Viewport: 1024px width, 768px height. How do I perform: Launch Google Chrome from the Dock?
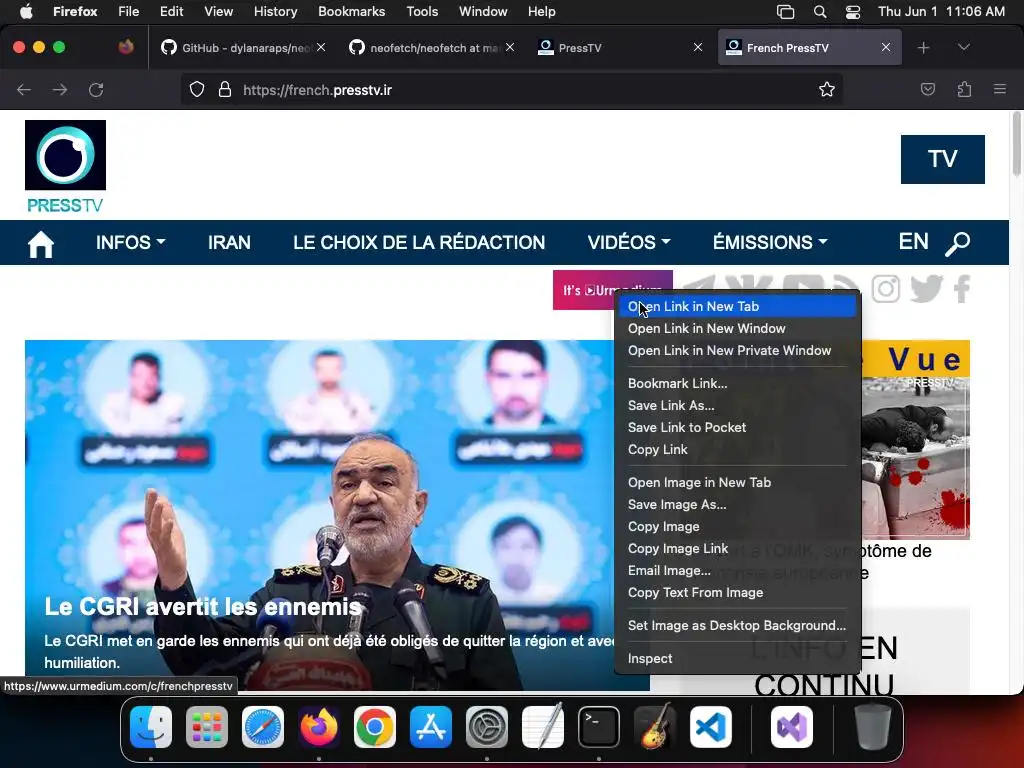[375, 727]
